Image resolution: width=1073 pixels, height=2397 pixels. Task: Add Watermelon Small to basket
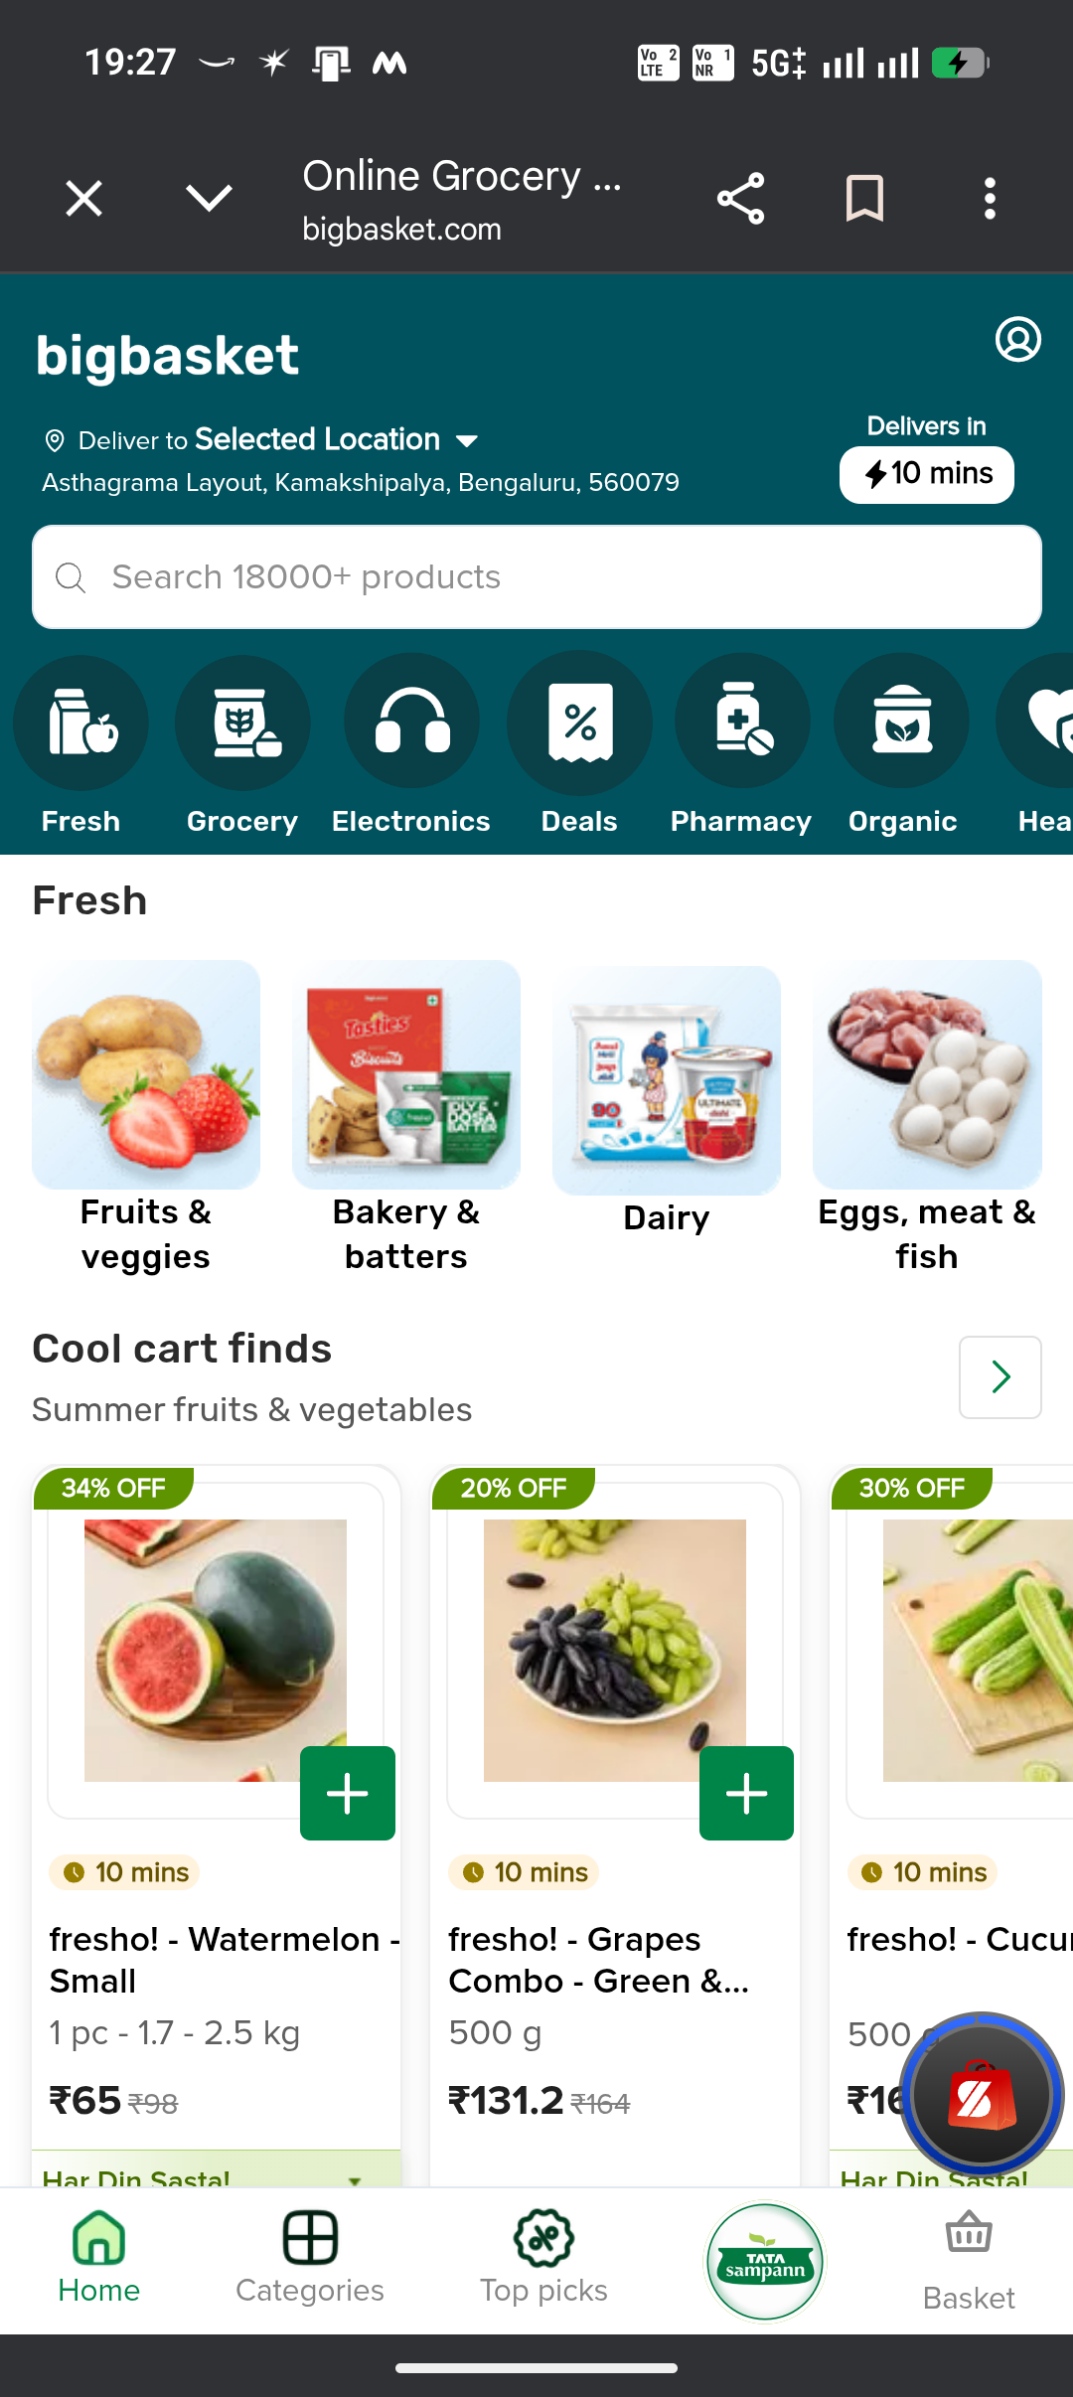click(x=347, y=1793)
